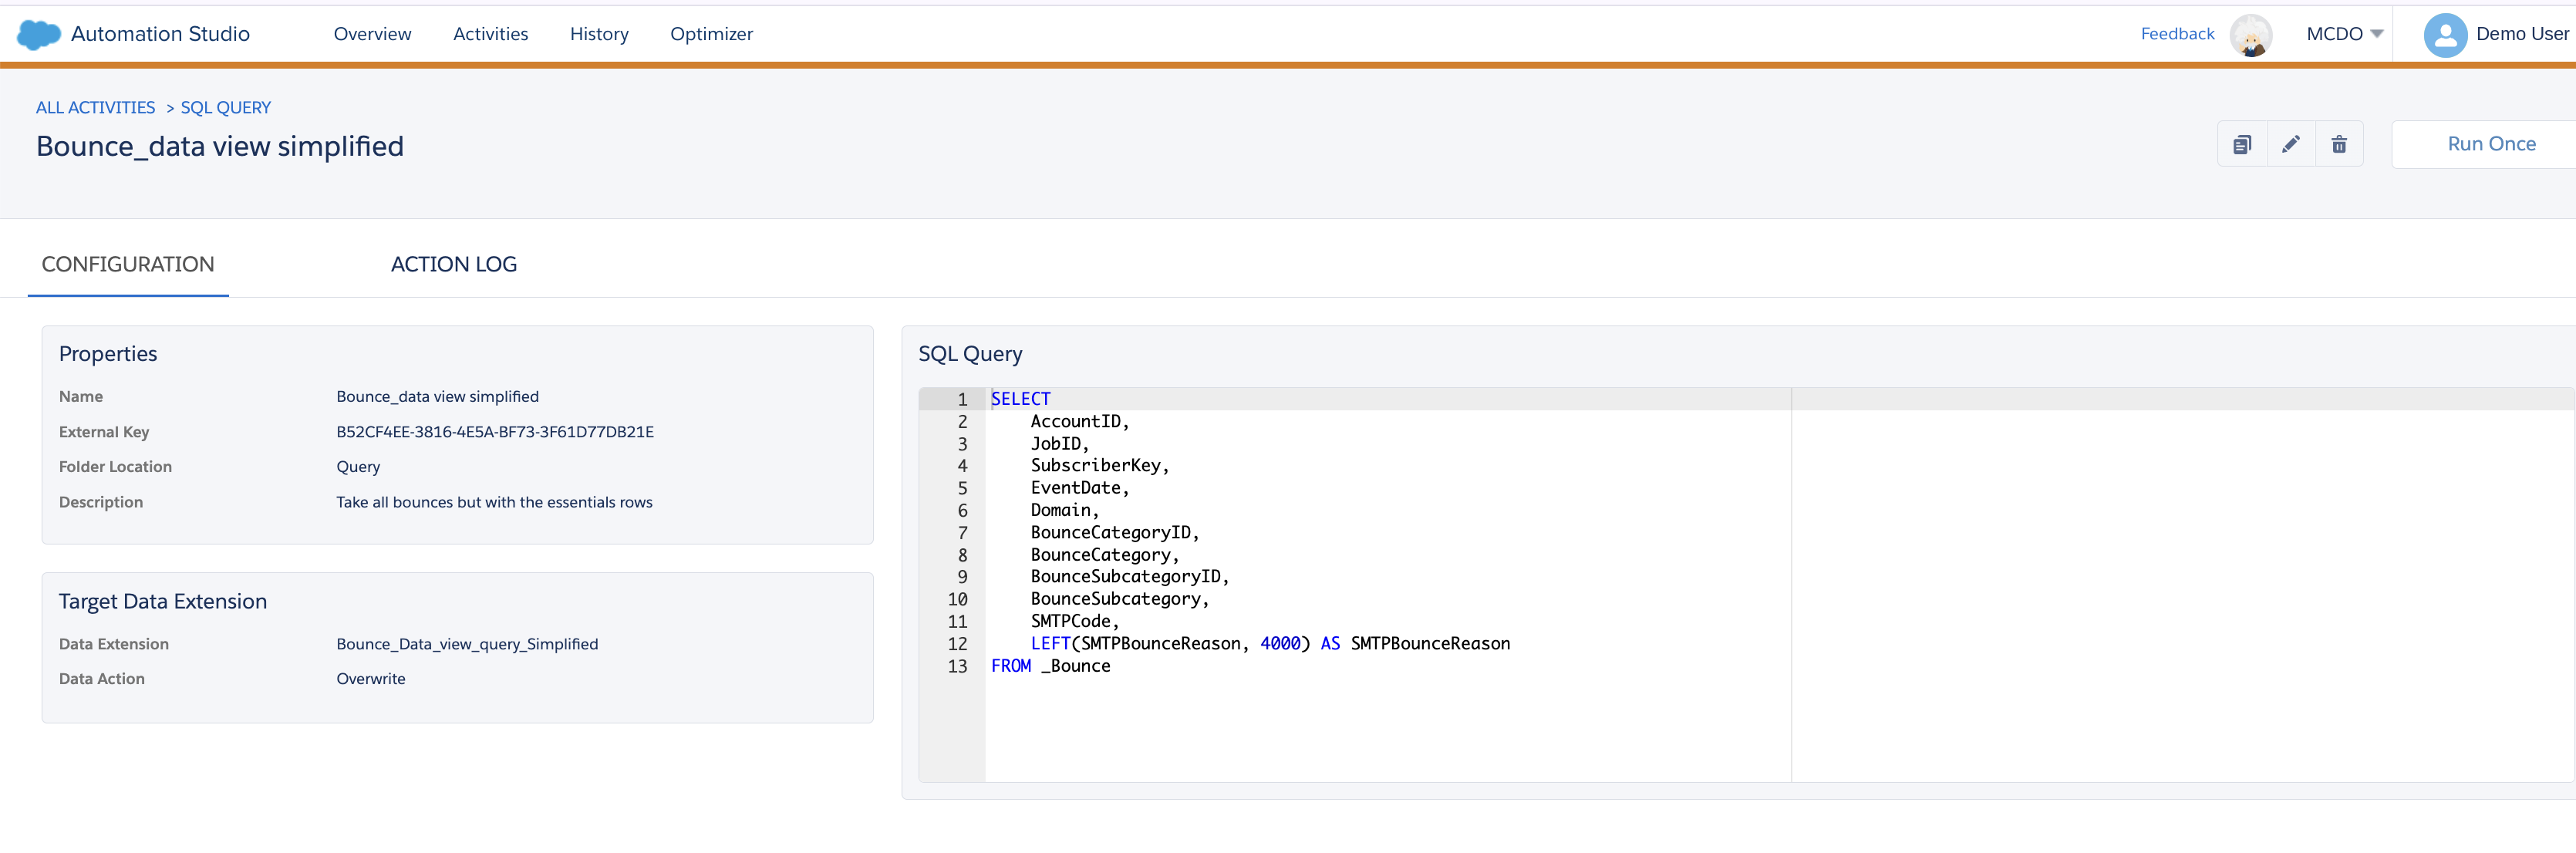The image size is (2576, 853).
Task: Click line number 13 in the gutter
Action: (957, 666)
